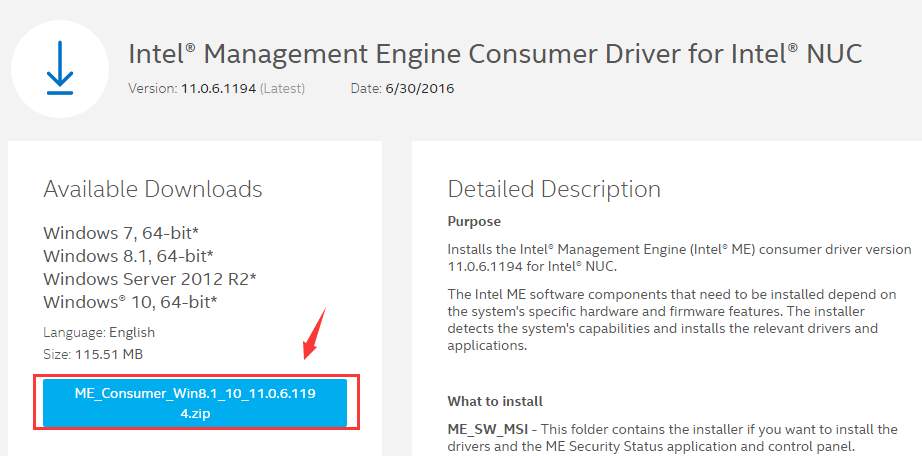The width and height of the screenshot is (922, 456).
Task: Click the What to install subheading
Action: [x=495, y=401]
